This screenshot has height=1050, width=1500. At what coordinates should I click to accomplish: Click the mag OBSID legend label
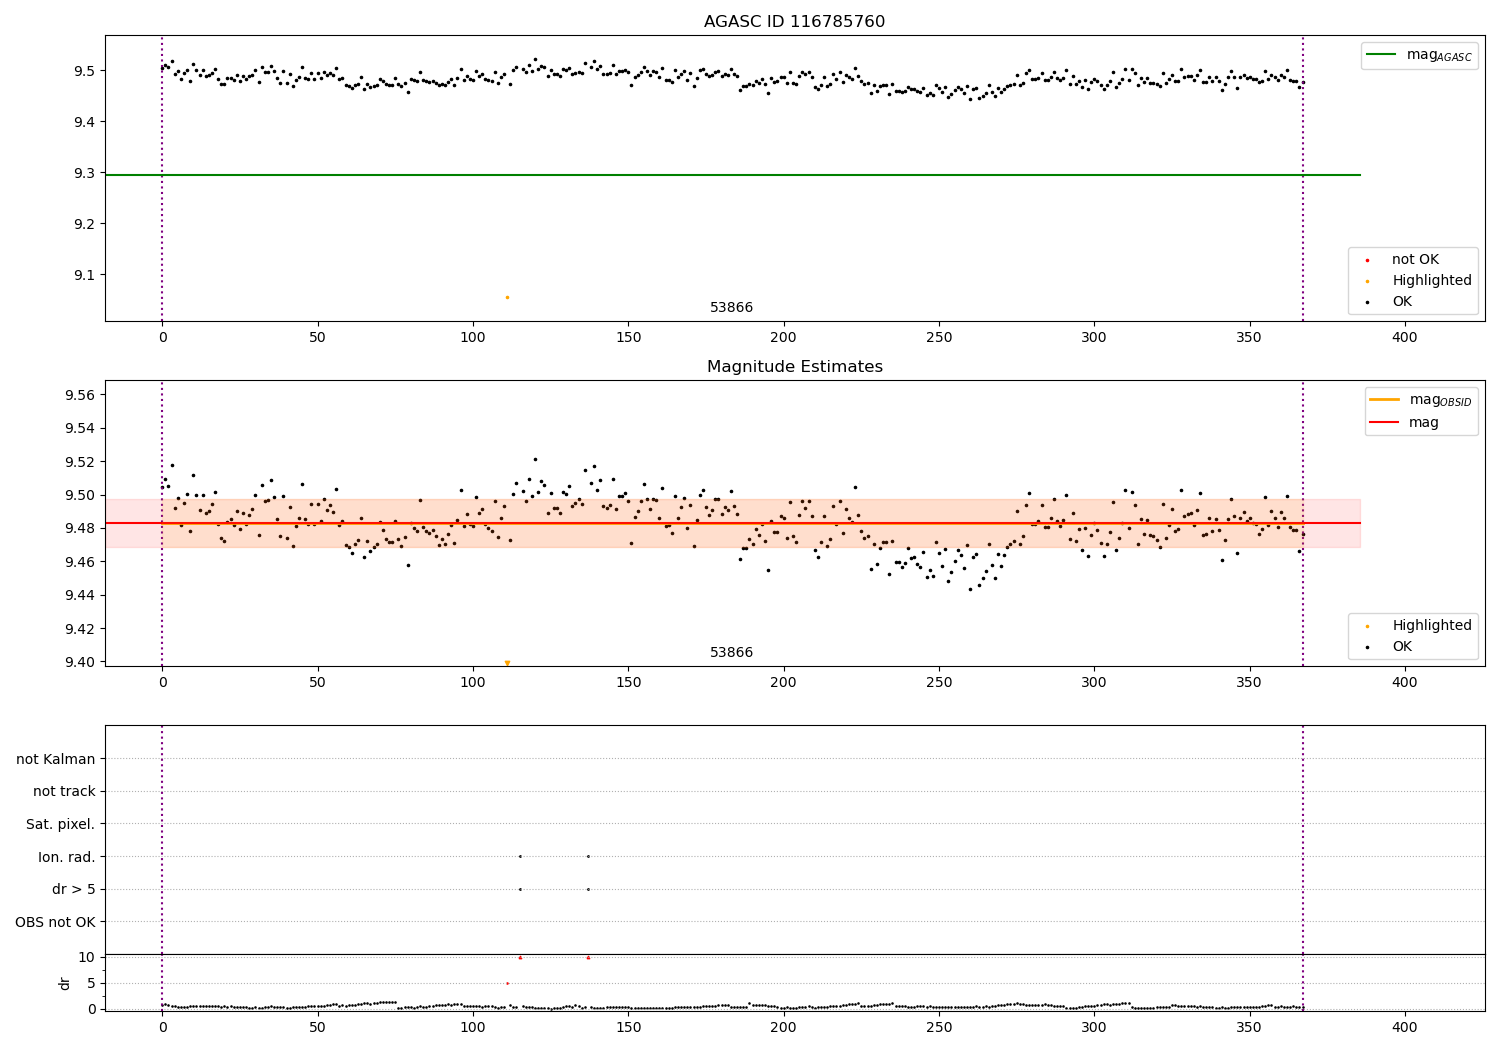click(x=1440, y=400)
